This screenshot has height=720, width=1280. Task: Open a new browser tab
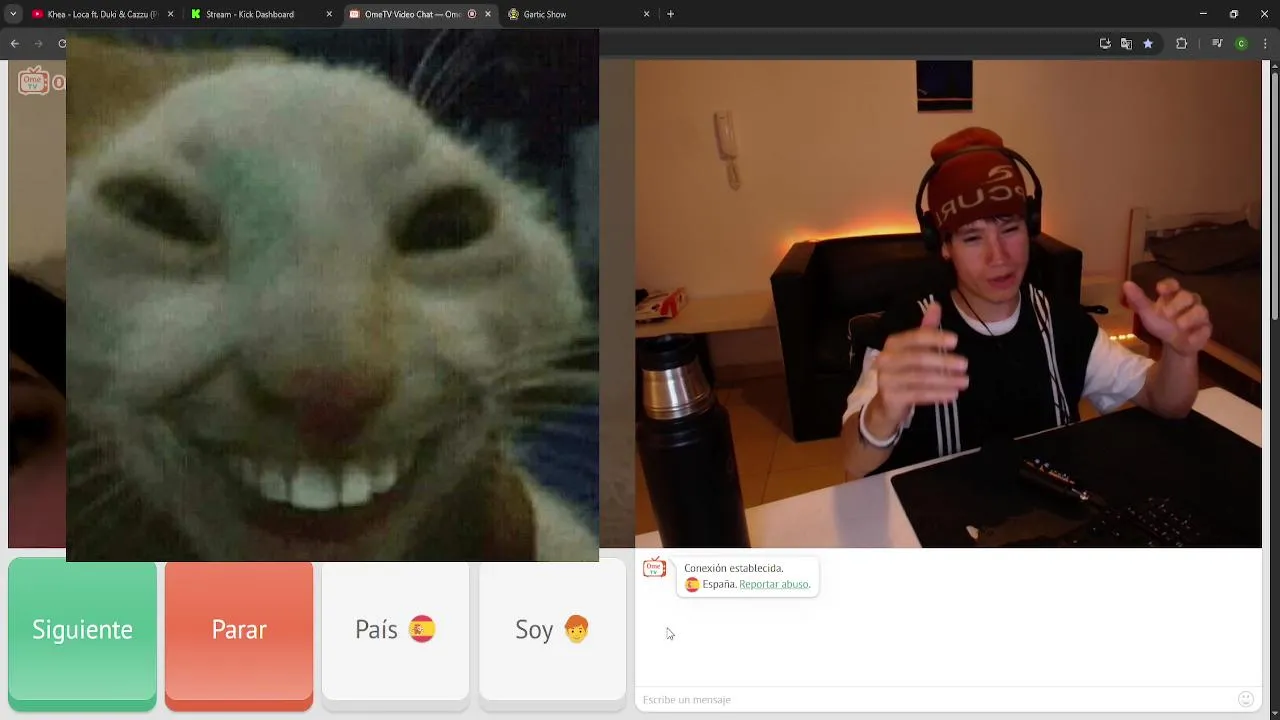pyautogui.click(x=671, y=14)
